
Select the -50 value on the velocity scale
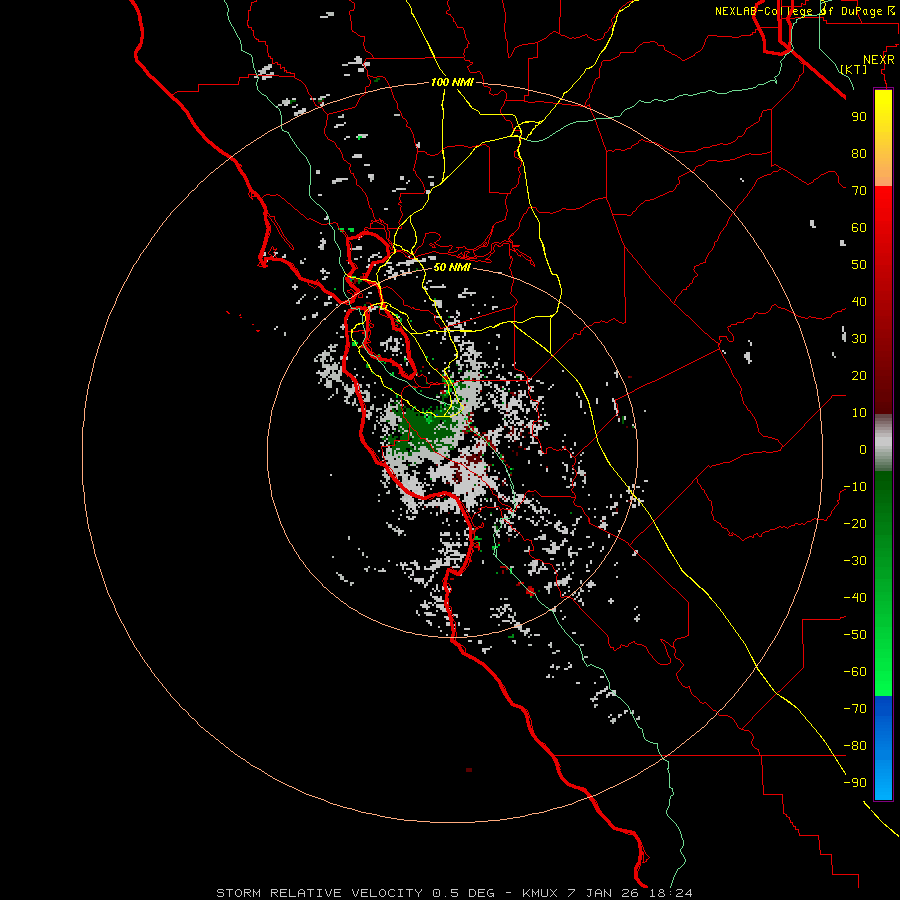point(855,635)
